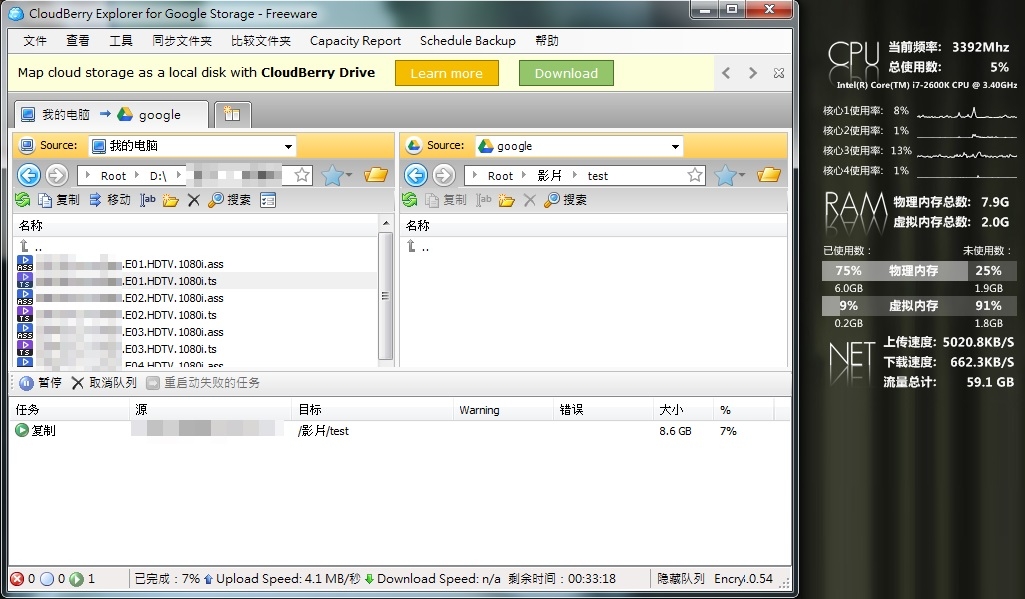1025x599 pixels.
Task: Refresh the google pane file list
Action: (410, 199)
